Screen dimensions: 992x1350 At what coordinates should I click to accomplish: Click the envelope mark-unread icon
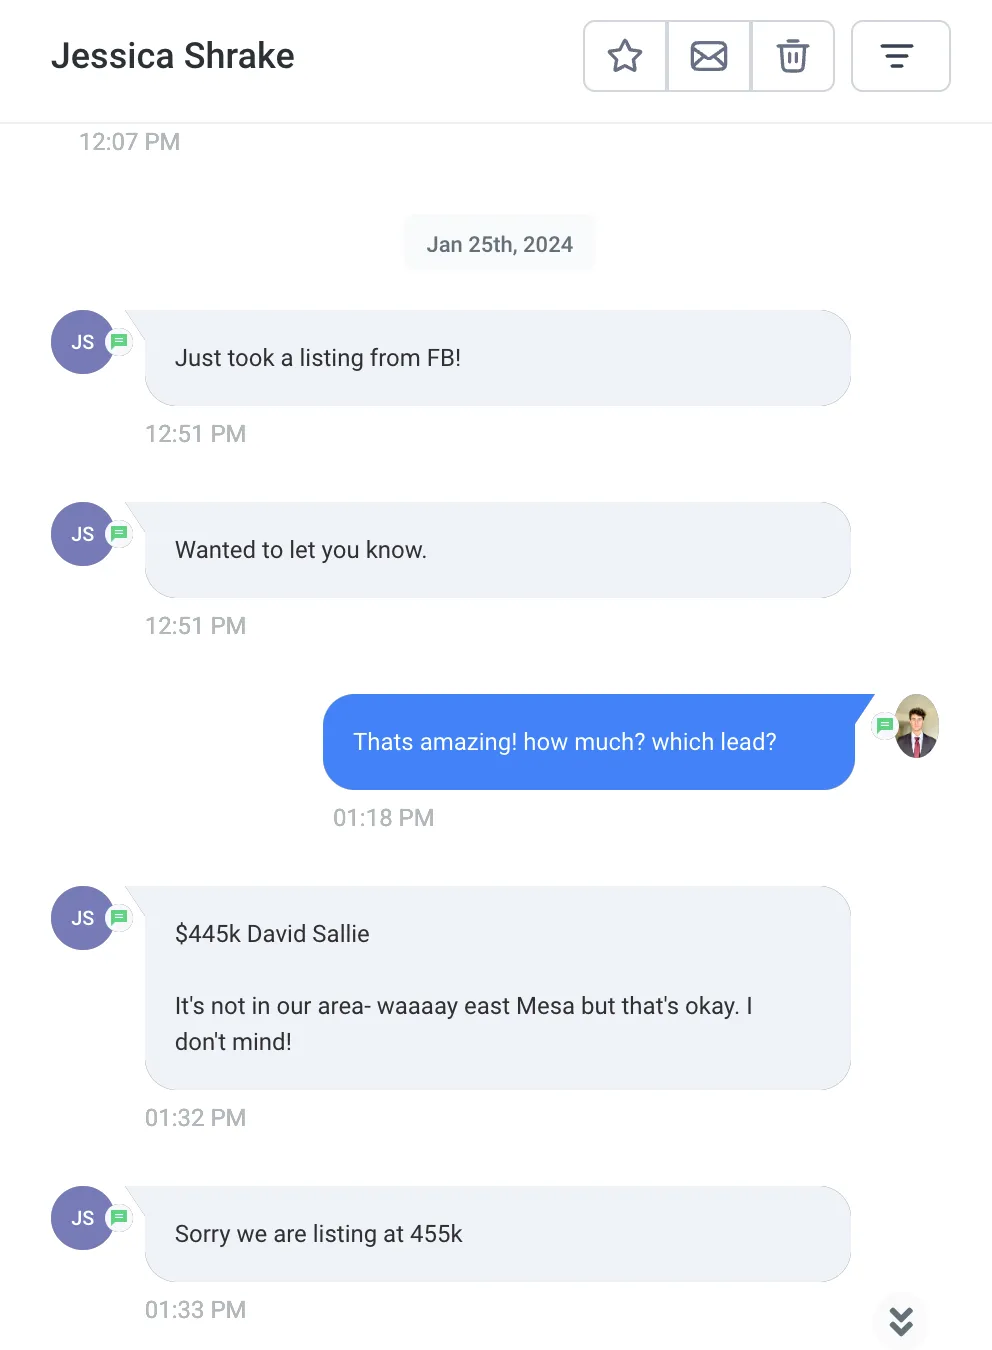[709, 56]
